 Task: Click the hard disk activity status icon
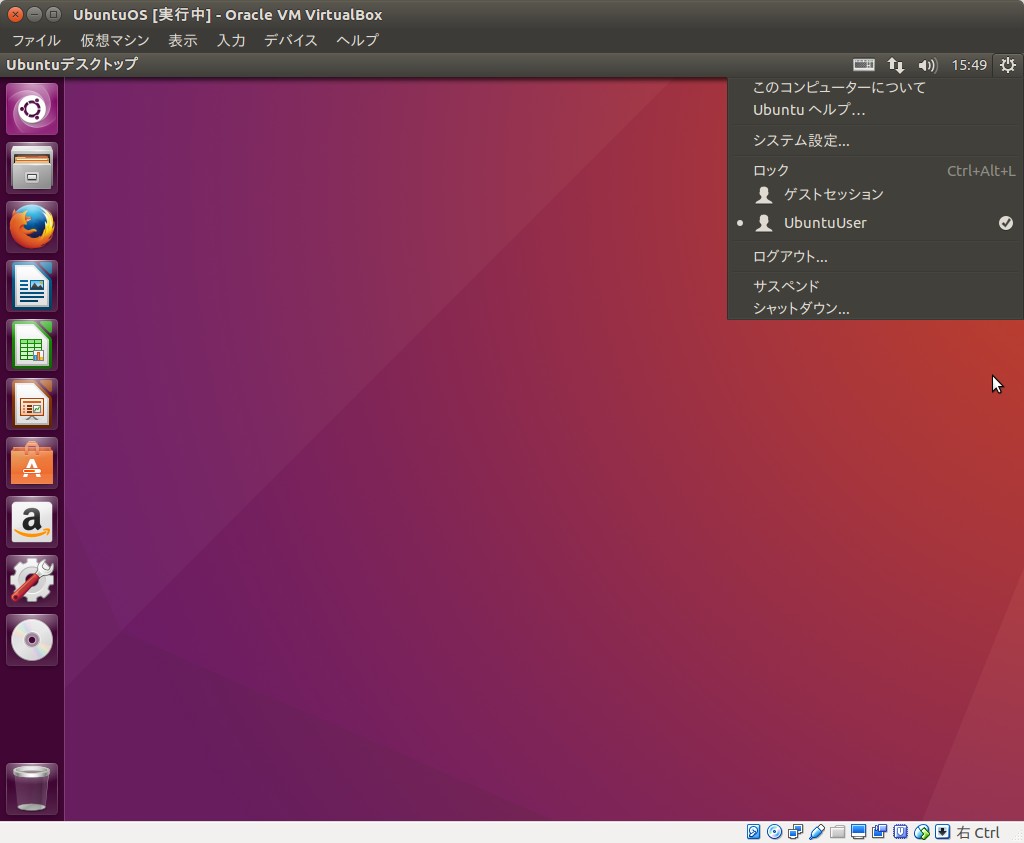coord(753,832)
